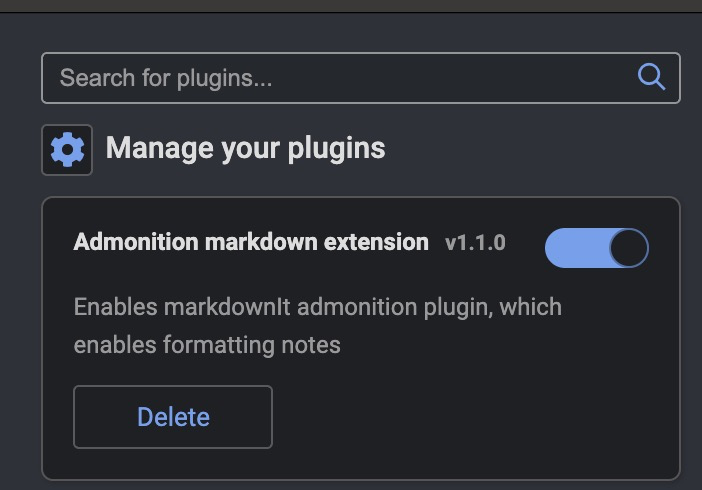Click the v1.1.0 version label
This screenshot has height=490, width=702.
pos(475,242)
